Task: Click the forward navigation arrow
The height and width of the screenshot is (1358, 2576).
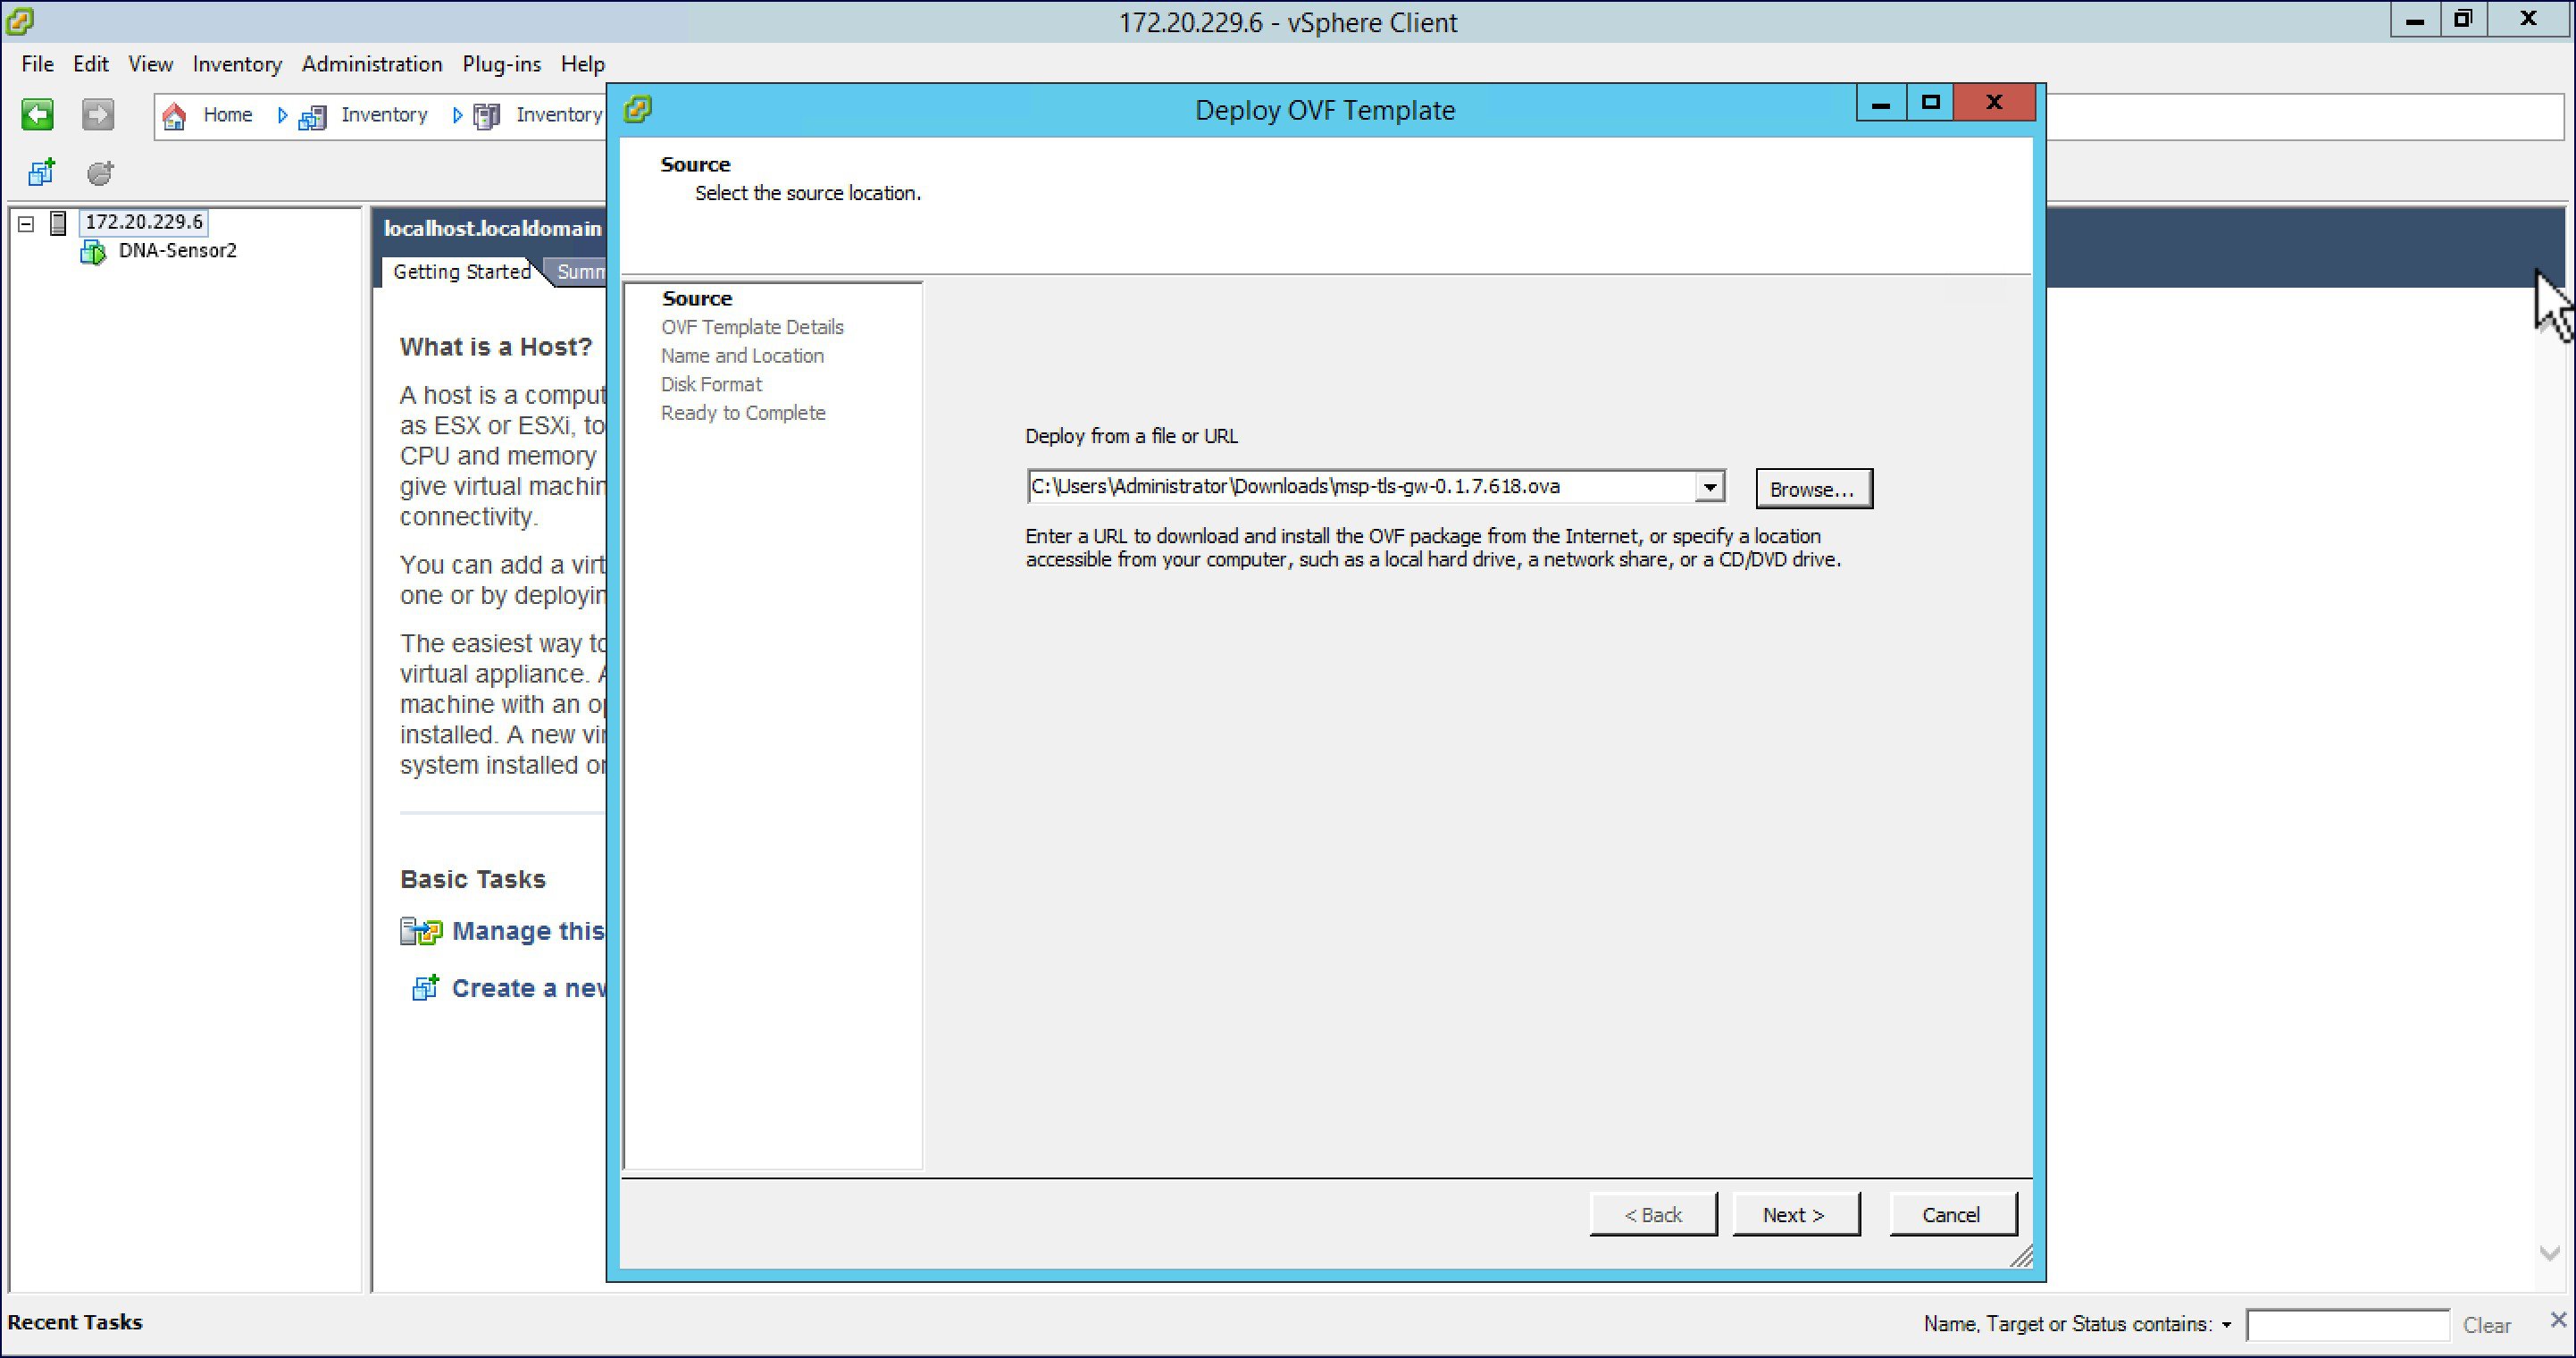Action: (x=97, y=114)
